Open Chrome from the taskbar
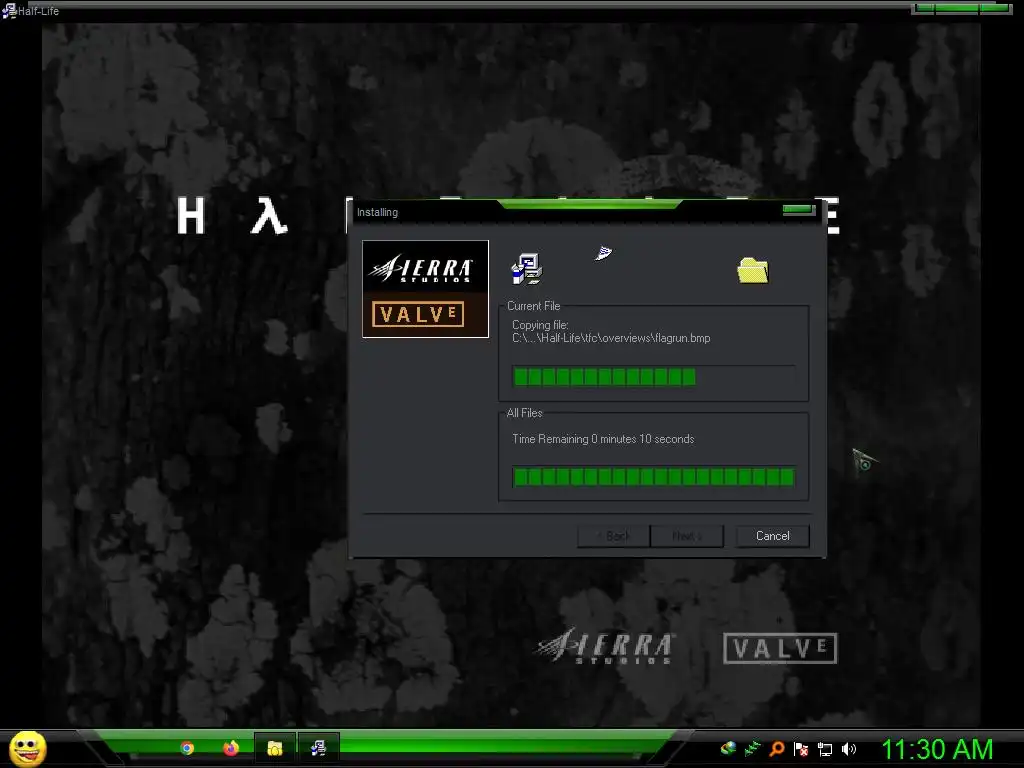The height and width of the screenshot is (768, 1024). click(x=187, y=748)
